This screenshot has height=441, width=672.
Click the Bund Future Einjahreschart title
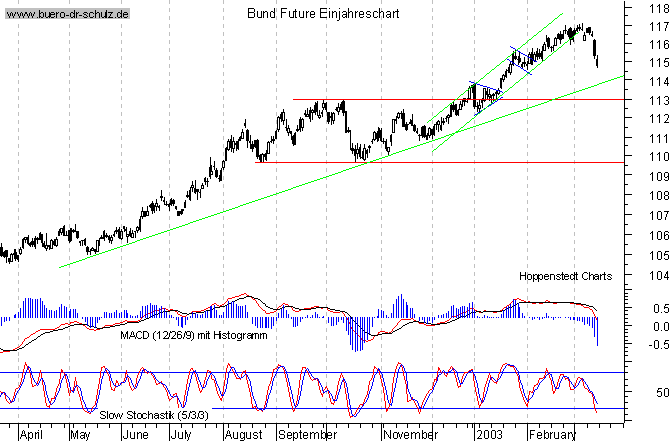[323, 14]
